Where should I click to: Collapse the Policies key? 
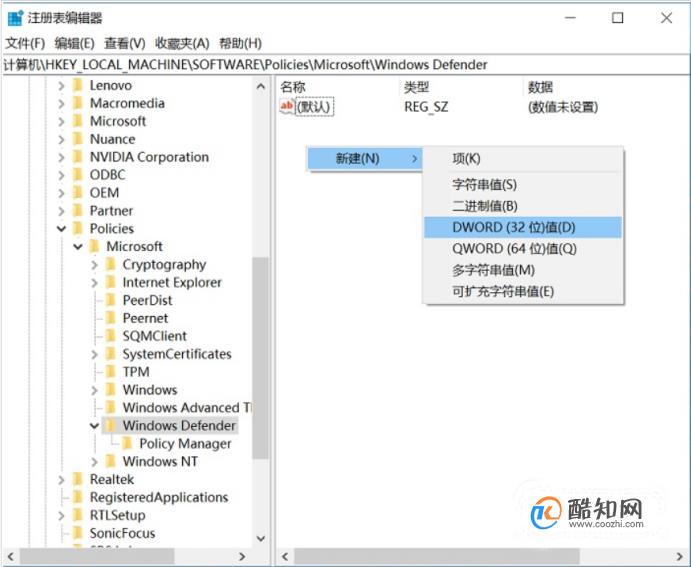(x=61, y=229)
